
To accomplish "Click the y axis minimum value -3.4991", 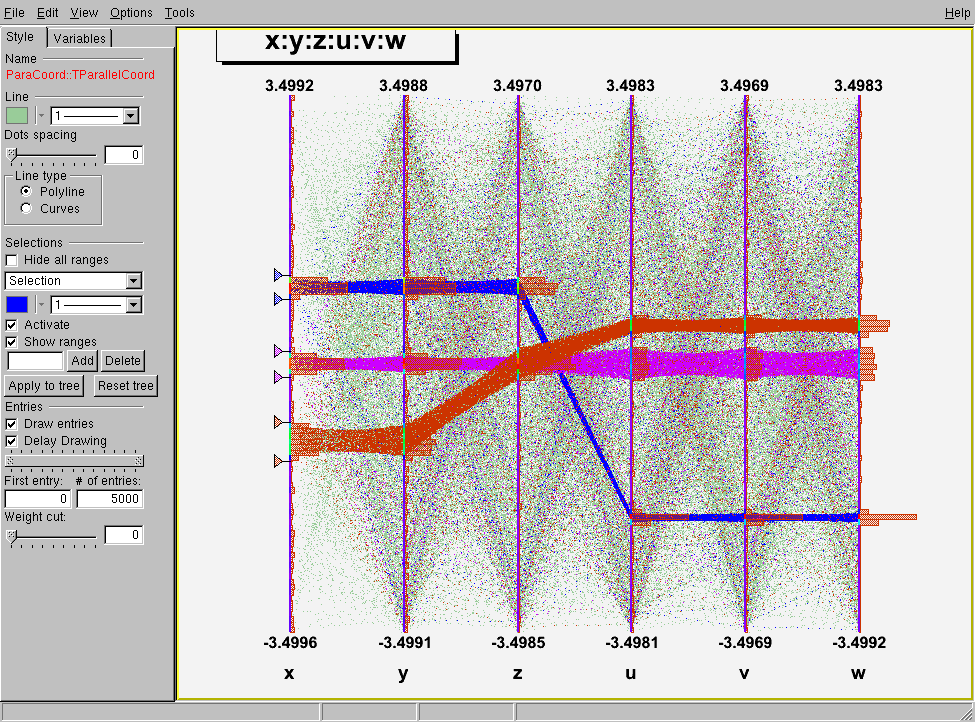I will (x=404, y=642).
